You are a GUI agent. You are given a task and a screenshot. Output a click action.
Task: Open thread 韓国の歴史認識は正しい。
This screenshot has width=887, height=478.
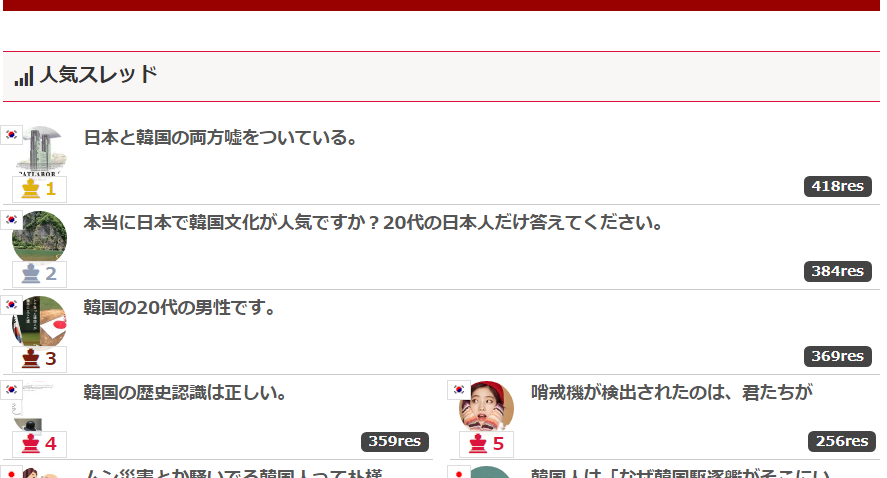tap(185, 392)
